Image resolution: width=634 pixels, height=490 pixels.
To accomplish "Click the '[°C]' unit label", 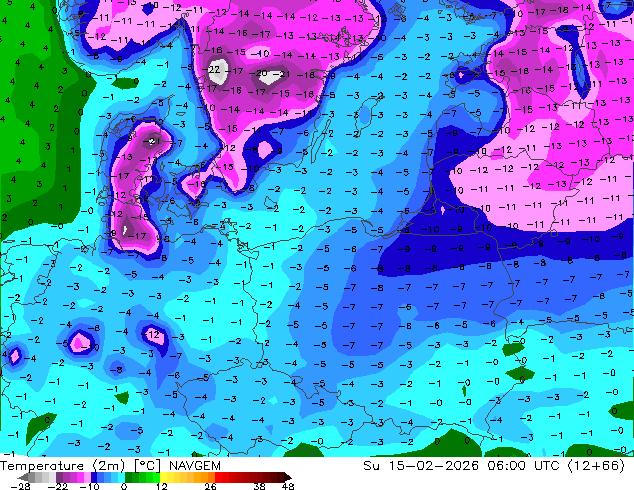I will coord(147,466).
